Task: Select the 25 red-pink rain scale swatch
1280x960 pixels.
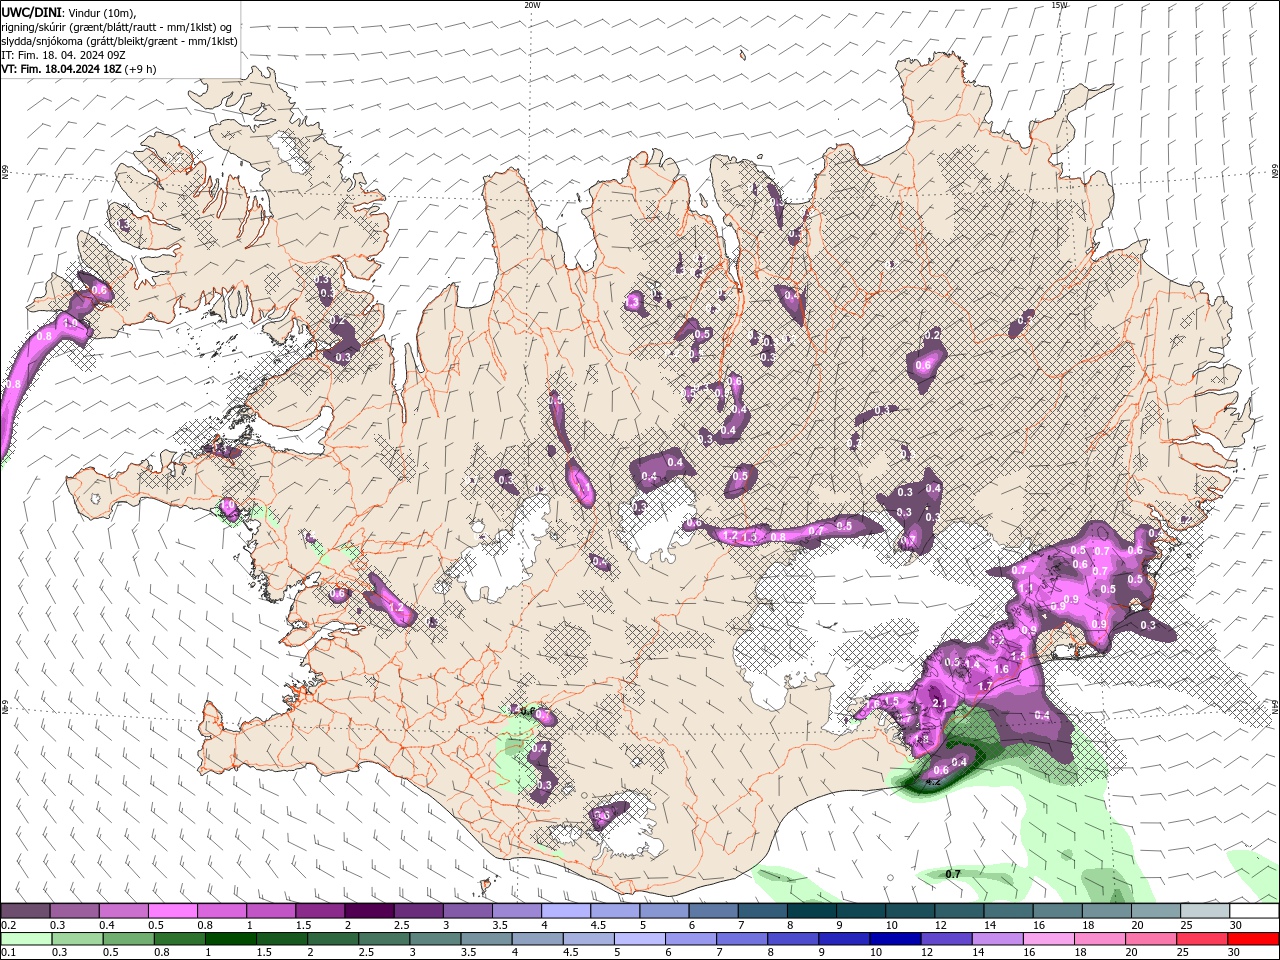Action: (1202, 939)
